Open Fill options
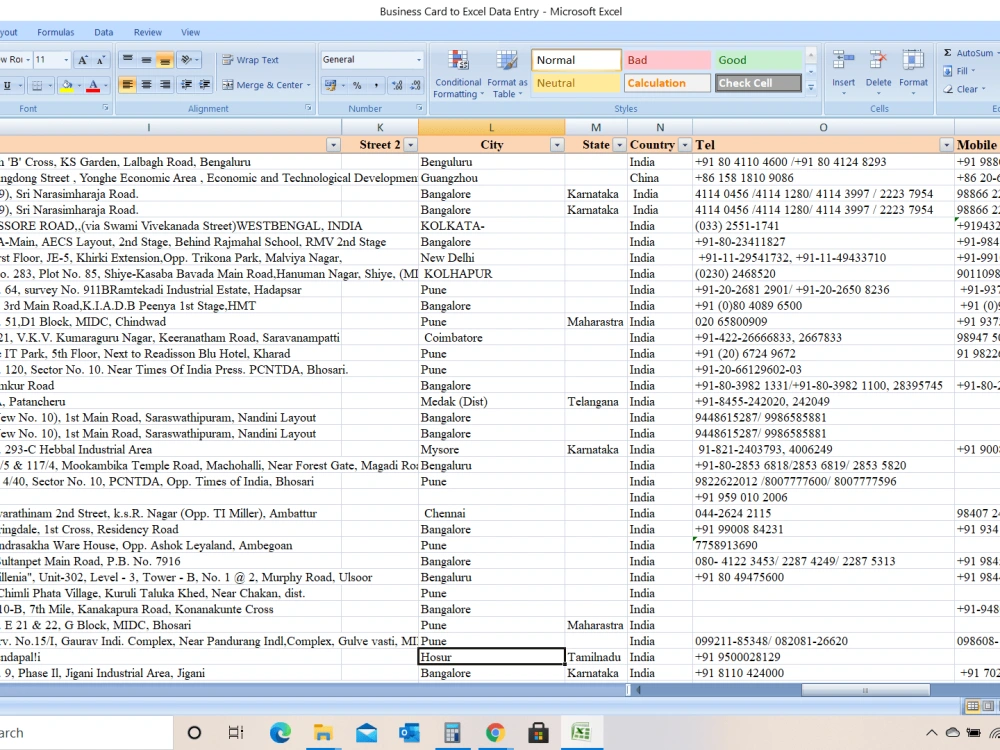This screenshot has height=750, width=1000. (x=960, y=71)
